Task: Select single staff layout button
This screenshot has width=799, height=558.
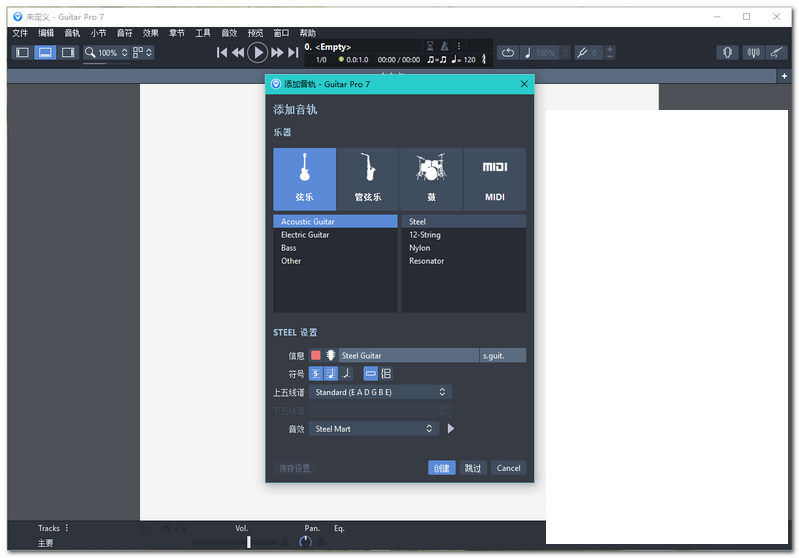Action: coord(370,374)
